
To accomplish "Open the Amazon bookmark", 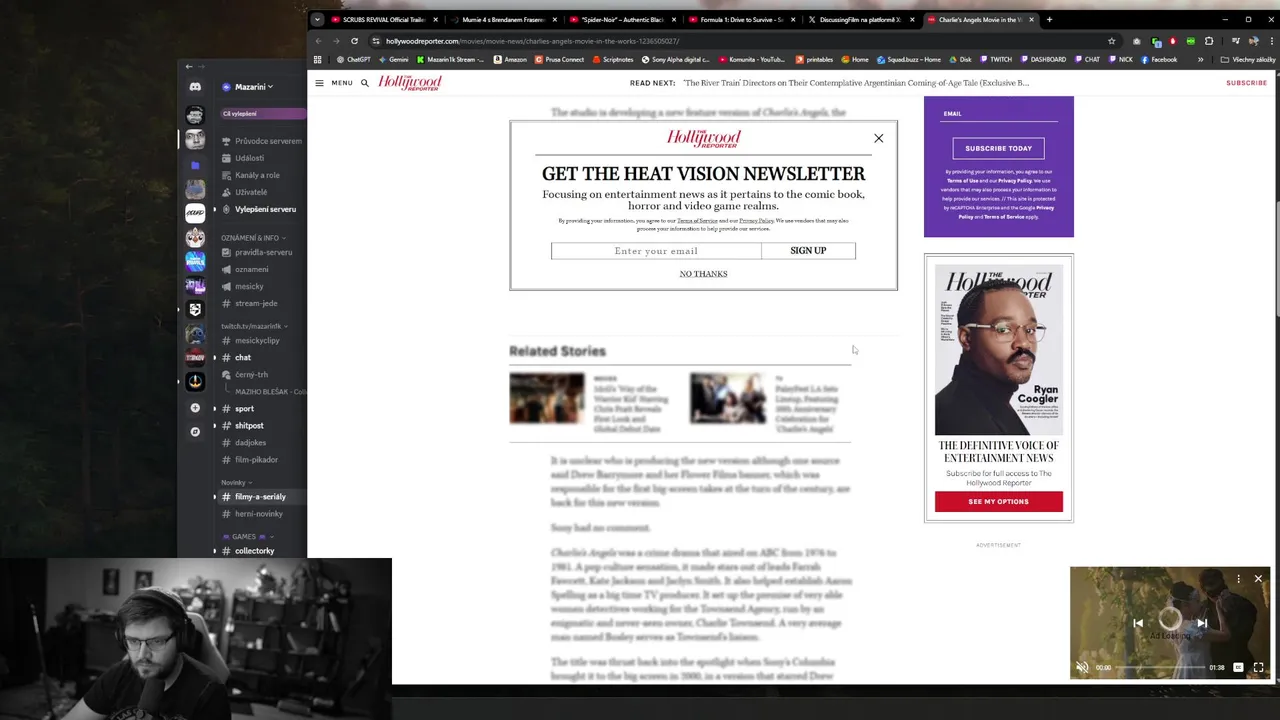I will pyautogui.click(x=510, y=60).
